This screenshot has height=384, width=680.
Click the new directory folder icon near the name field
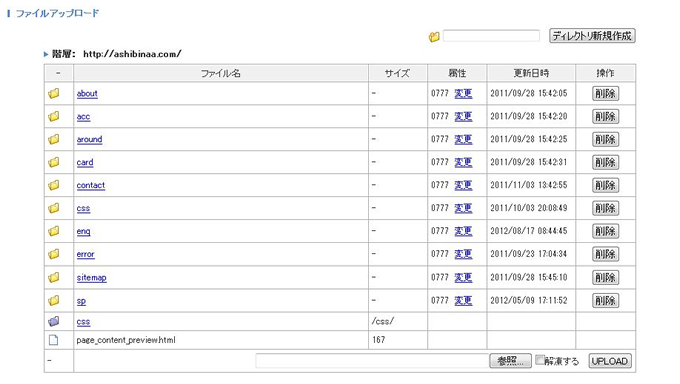pyautogui.click(x=434, y=37)
